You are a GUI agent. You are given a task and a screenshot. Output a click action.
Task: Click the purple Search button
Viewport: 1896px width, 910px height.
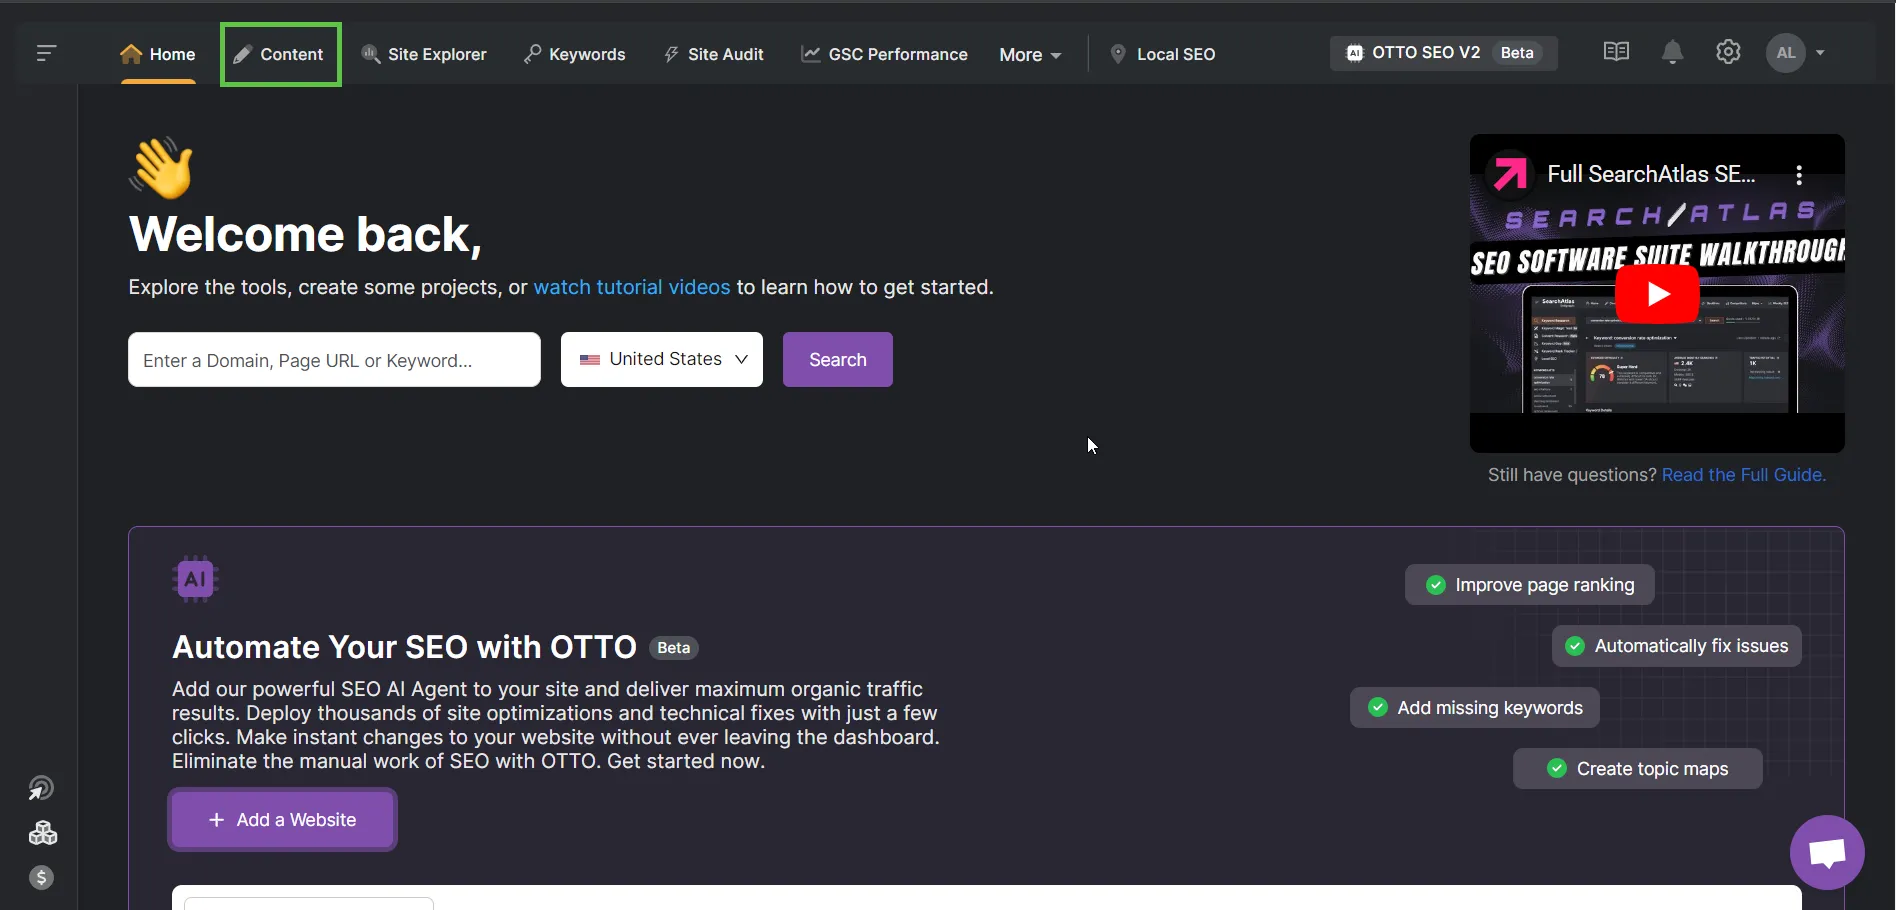838,359
